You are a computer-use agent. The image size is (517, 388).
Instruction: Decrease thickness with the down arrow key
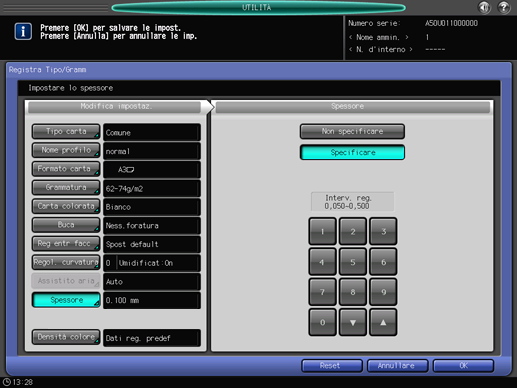(353, 322)
